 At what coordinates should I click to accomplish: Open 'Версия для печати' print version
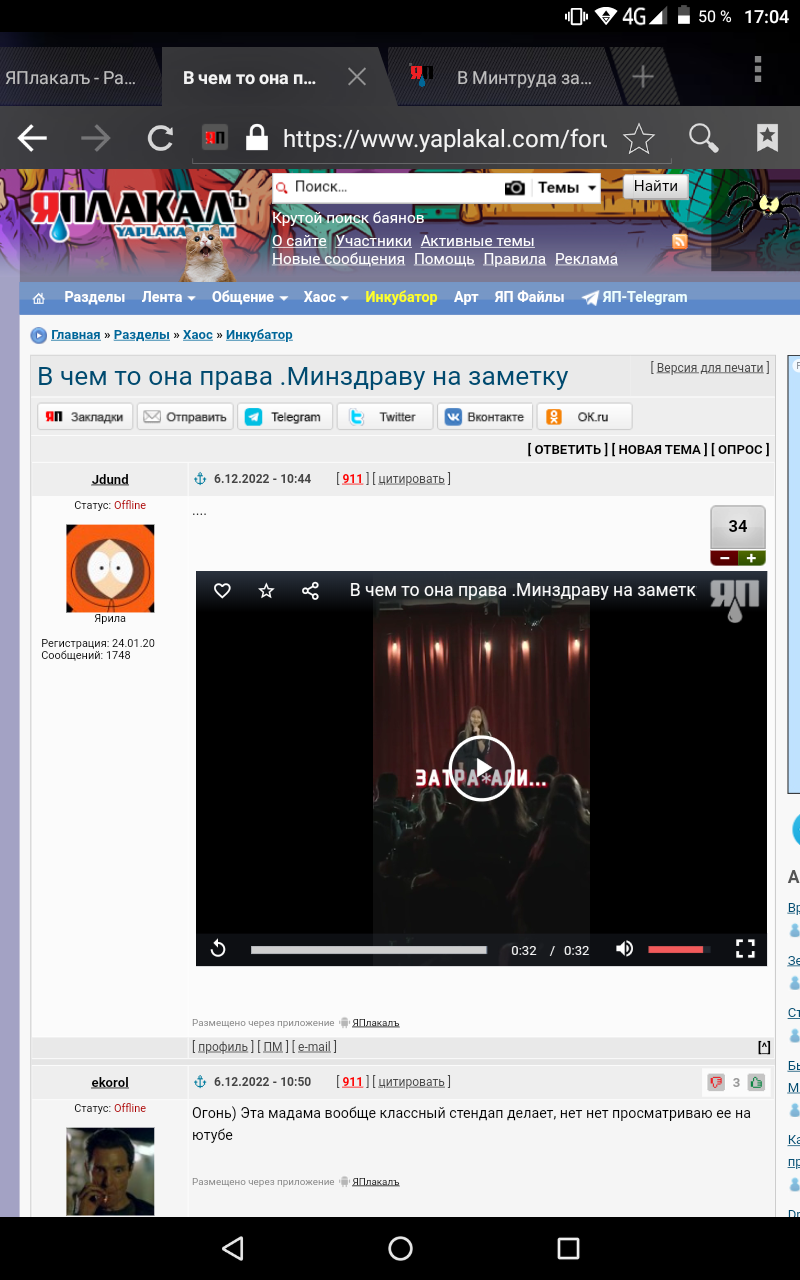710,368
